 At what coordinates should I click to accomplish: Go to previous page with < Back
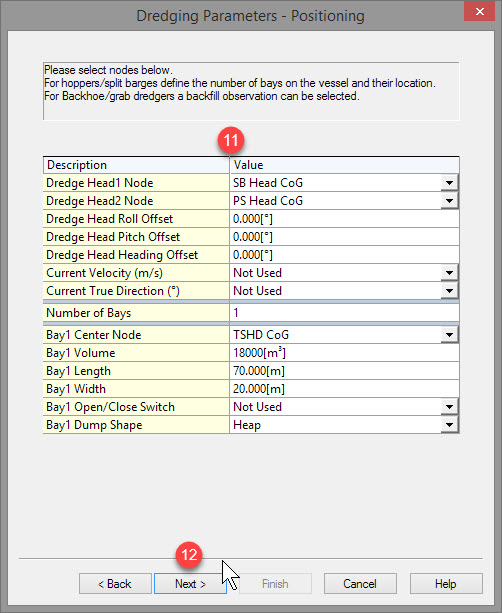(x=115, y=584)
